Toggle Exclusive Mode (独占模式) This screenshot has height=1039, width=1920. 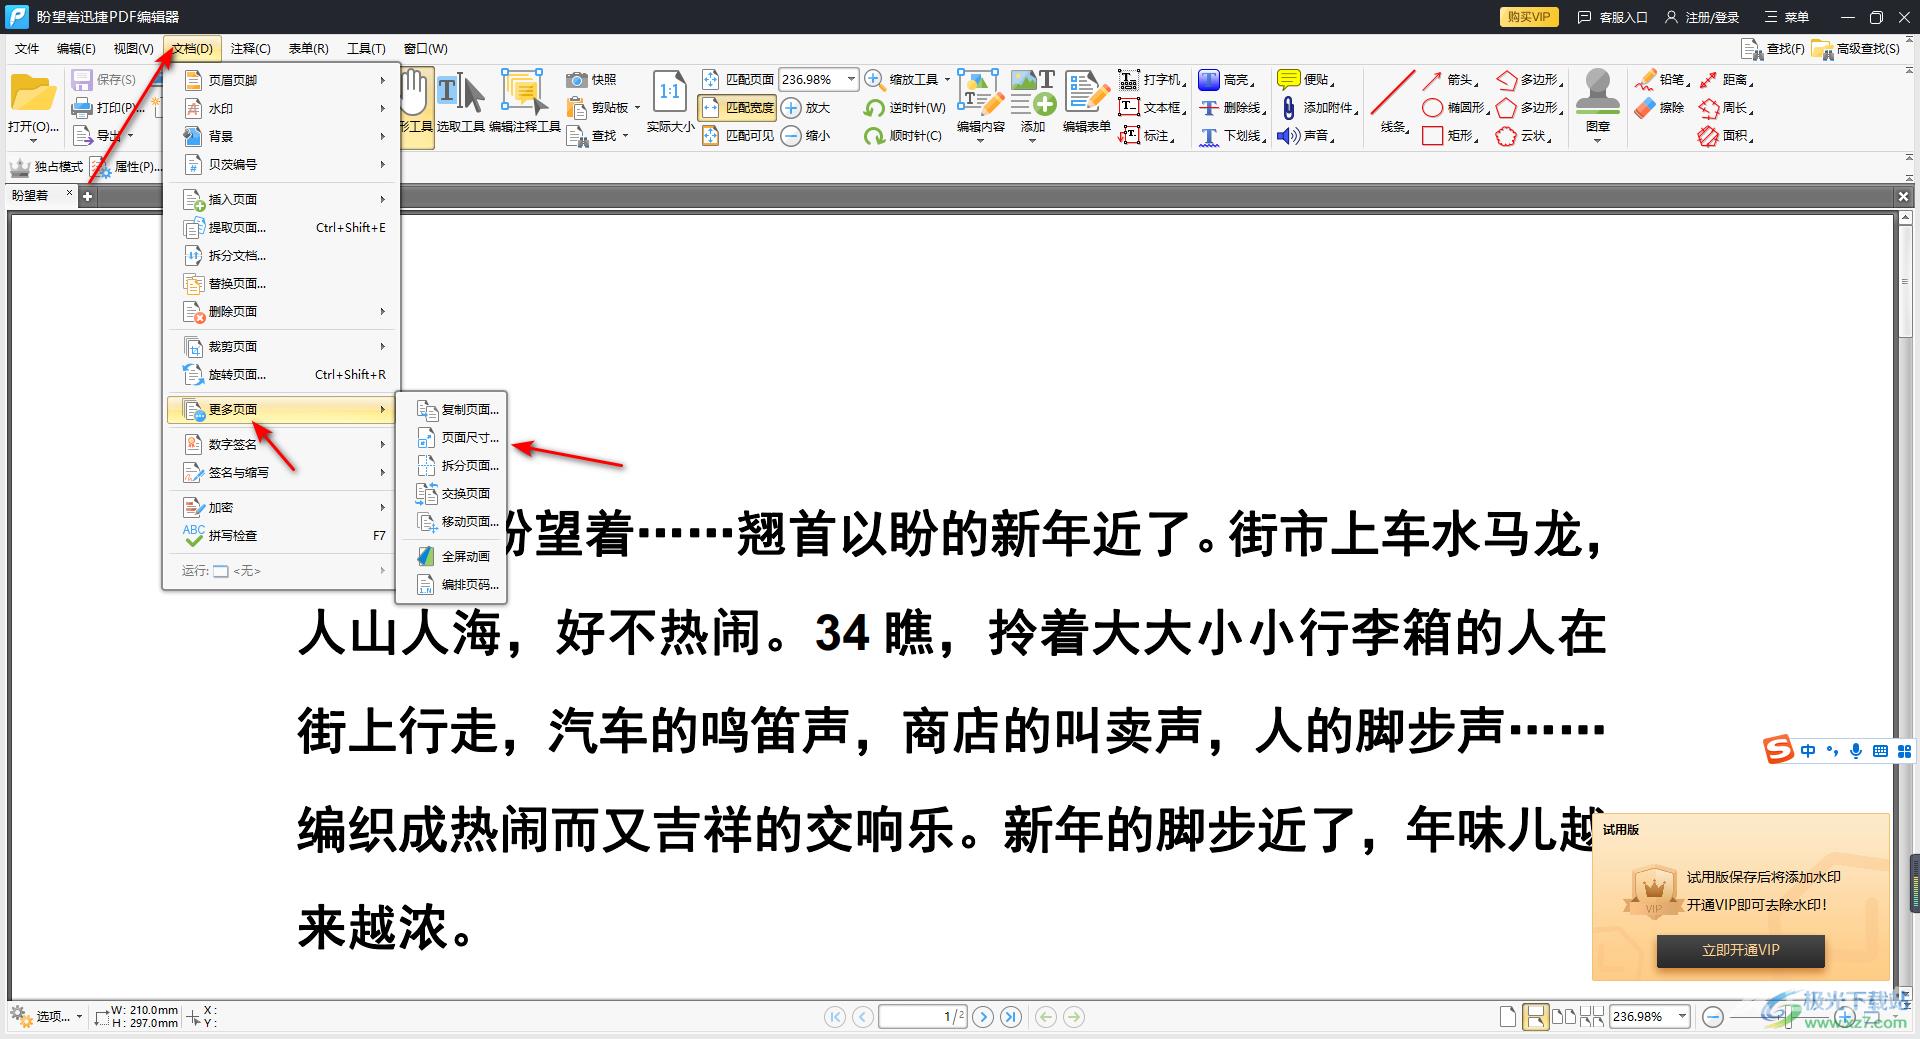(47, 166)
